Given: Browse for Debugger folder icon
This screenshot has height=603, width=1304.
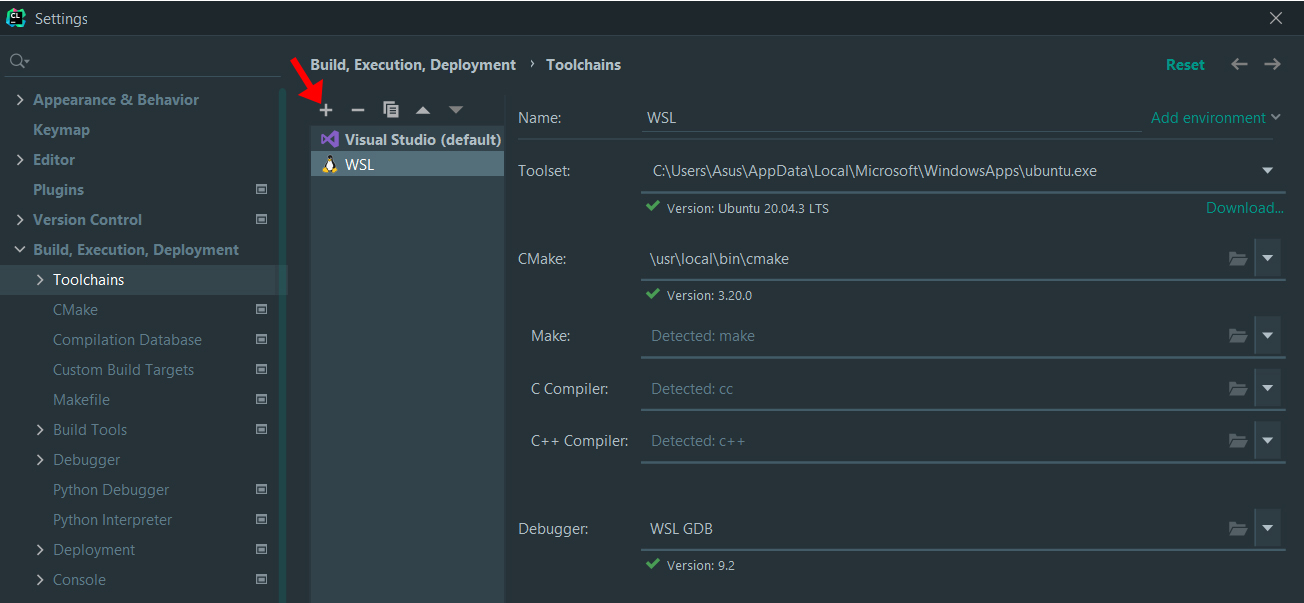Looking at the screenshot, I should pyautogui.click(x=1238, y=528).
